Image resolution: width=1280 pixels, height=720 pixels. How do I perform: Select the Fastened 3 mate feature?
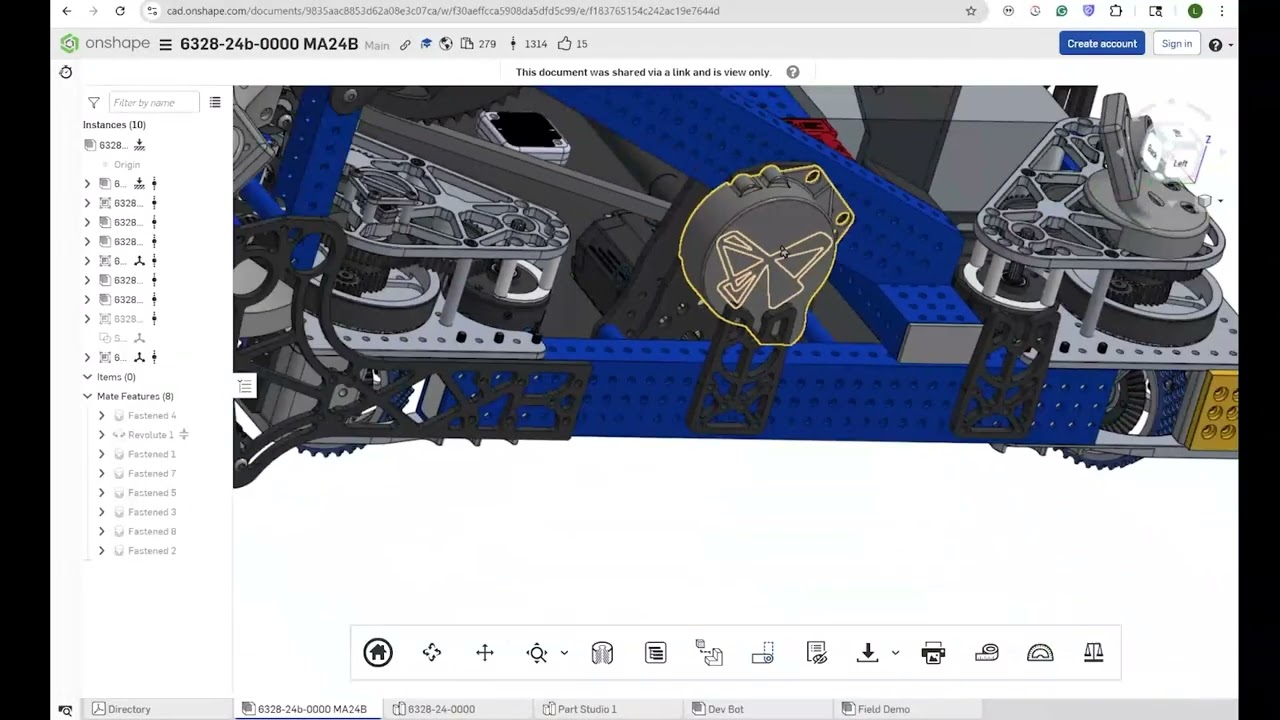151,512
